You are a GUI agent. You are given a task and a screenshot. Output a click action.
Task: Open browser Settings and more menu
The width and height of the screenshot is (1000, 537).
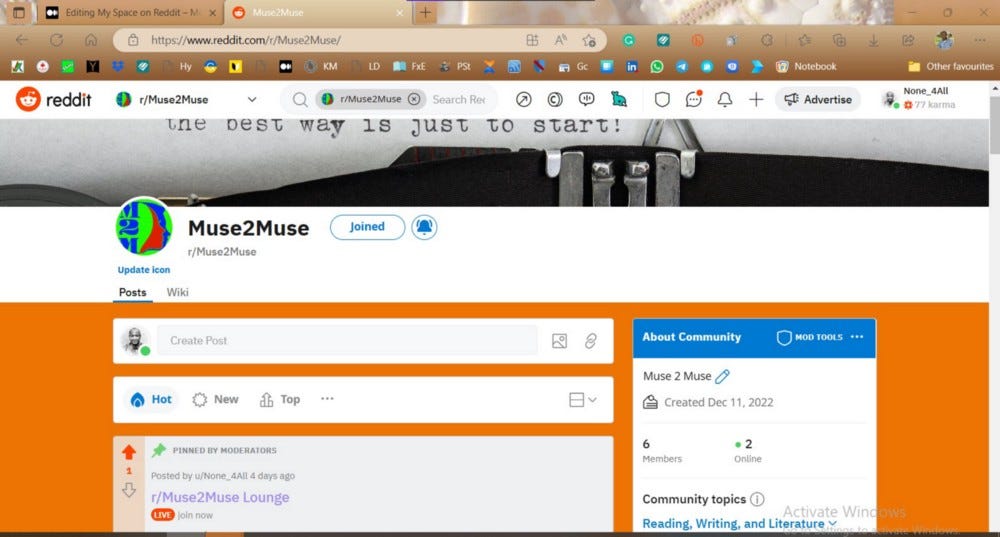coord(980,40)
